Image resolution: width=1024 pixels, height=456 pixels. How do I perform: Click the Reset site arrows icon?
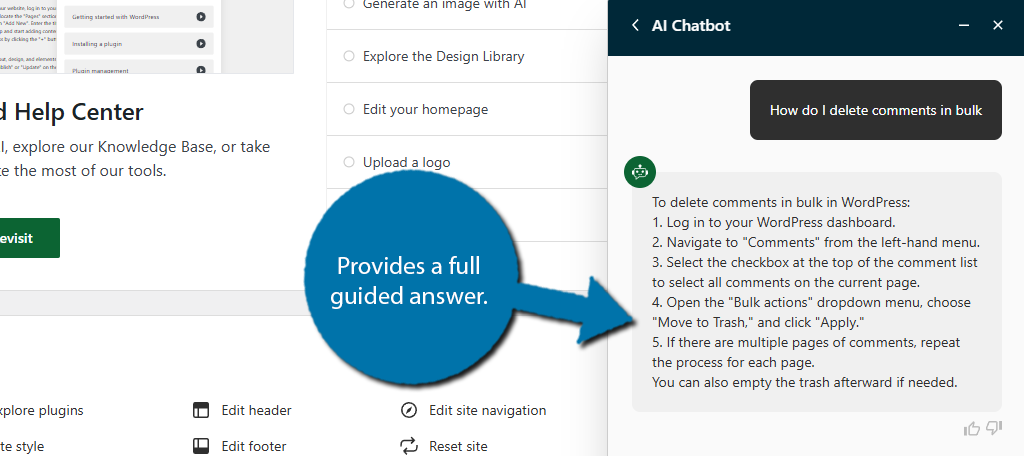(409, 446)
